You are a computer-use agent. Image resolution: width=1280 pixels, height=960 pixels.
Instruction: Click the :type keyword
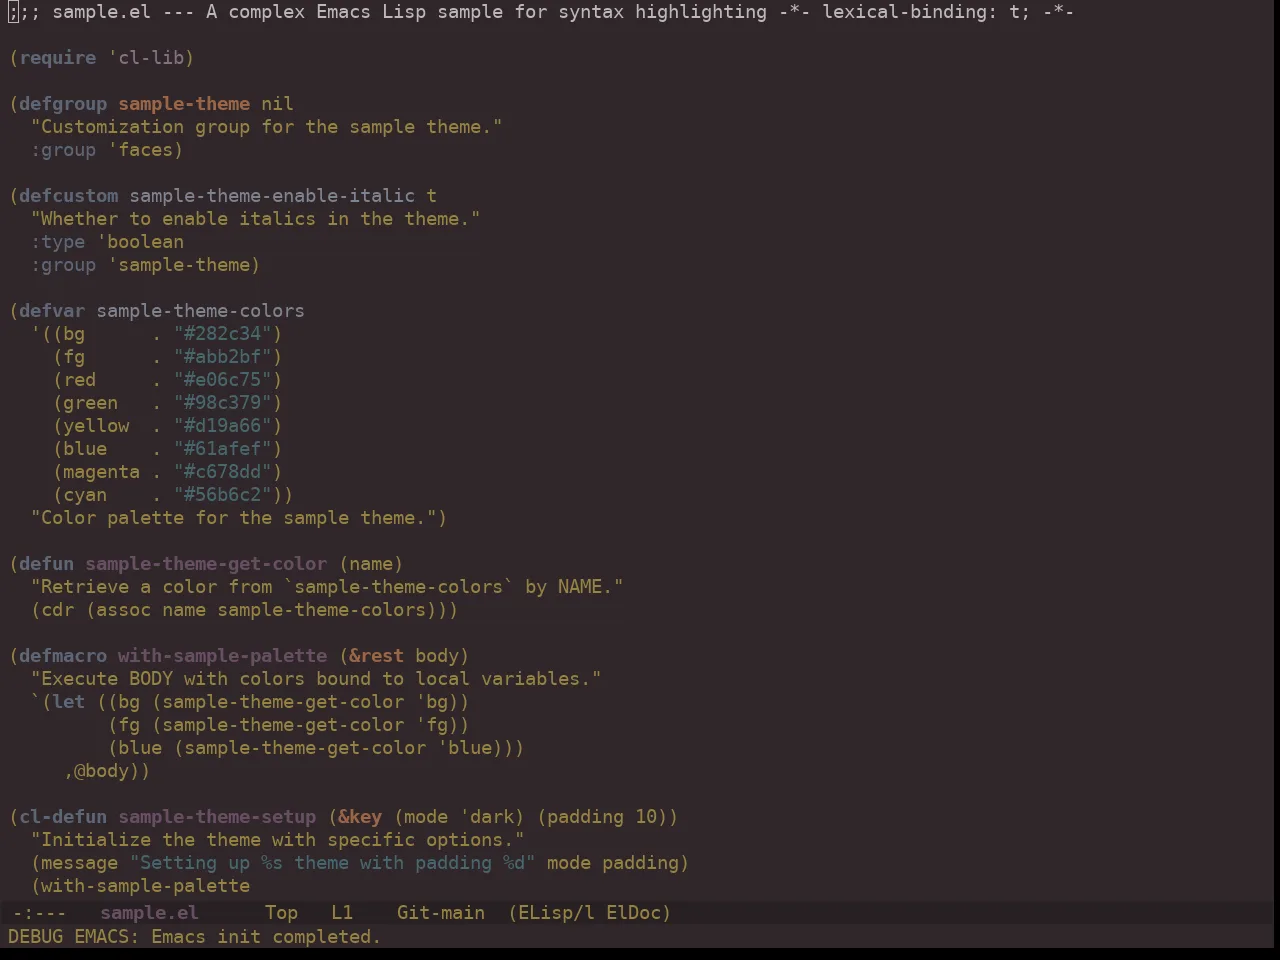coord(58,242)
